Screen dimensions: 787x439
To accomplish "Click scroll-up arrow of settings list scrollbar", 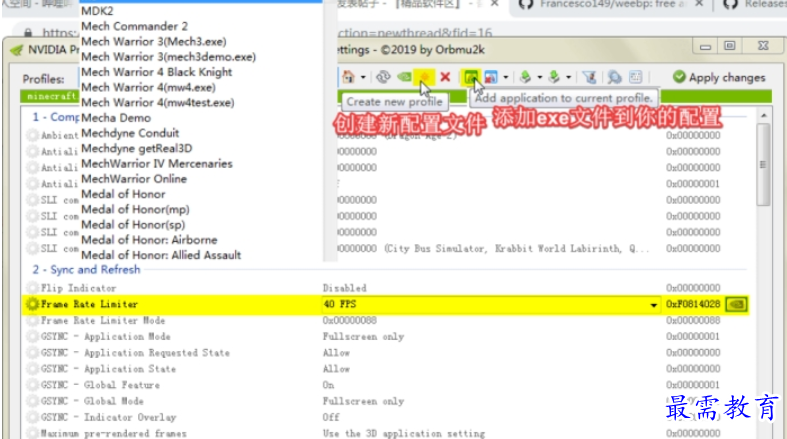I will [763, 115].
